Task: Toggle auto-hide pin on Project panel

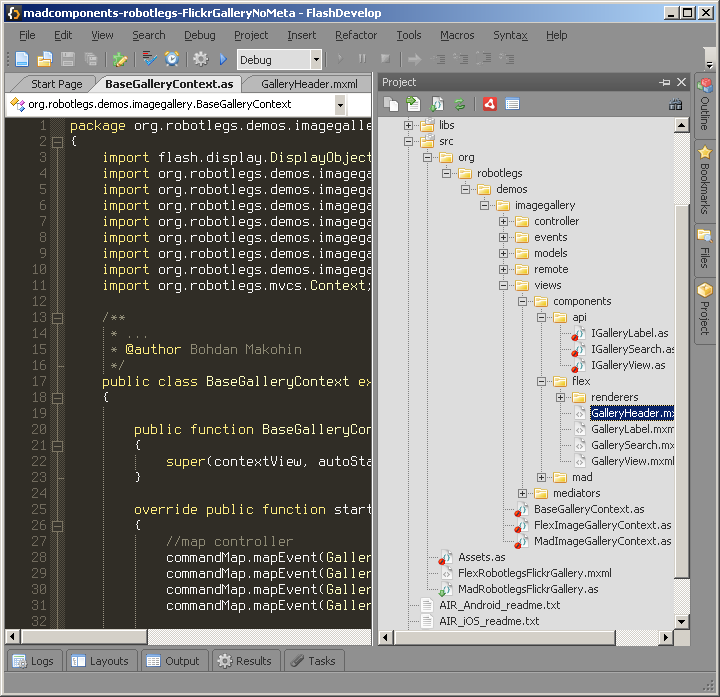Action: click(x=665, y=82)
